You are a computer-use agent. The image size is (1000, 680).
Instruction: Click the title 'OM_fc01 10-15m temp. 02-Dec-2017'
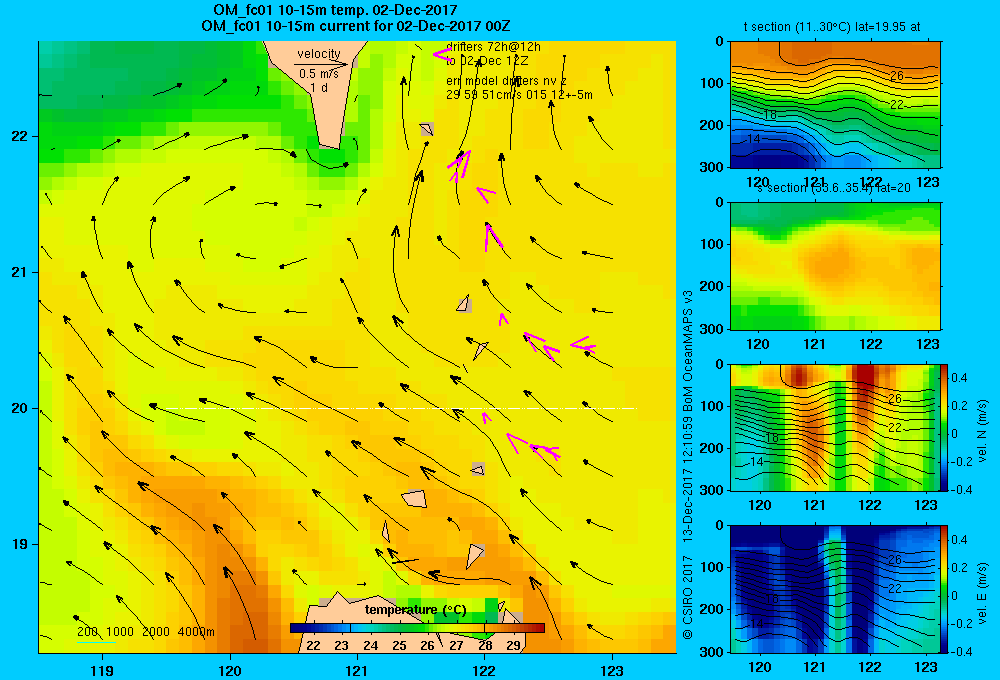tap(335, 10)
